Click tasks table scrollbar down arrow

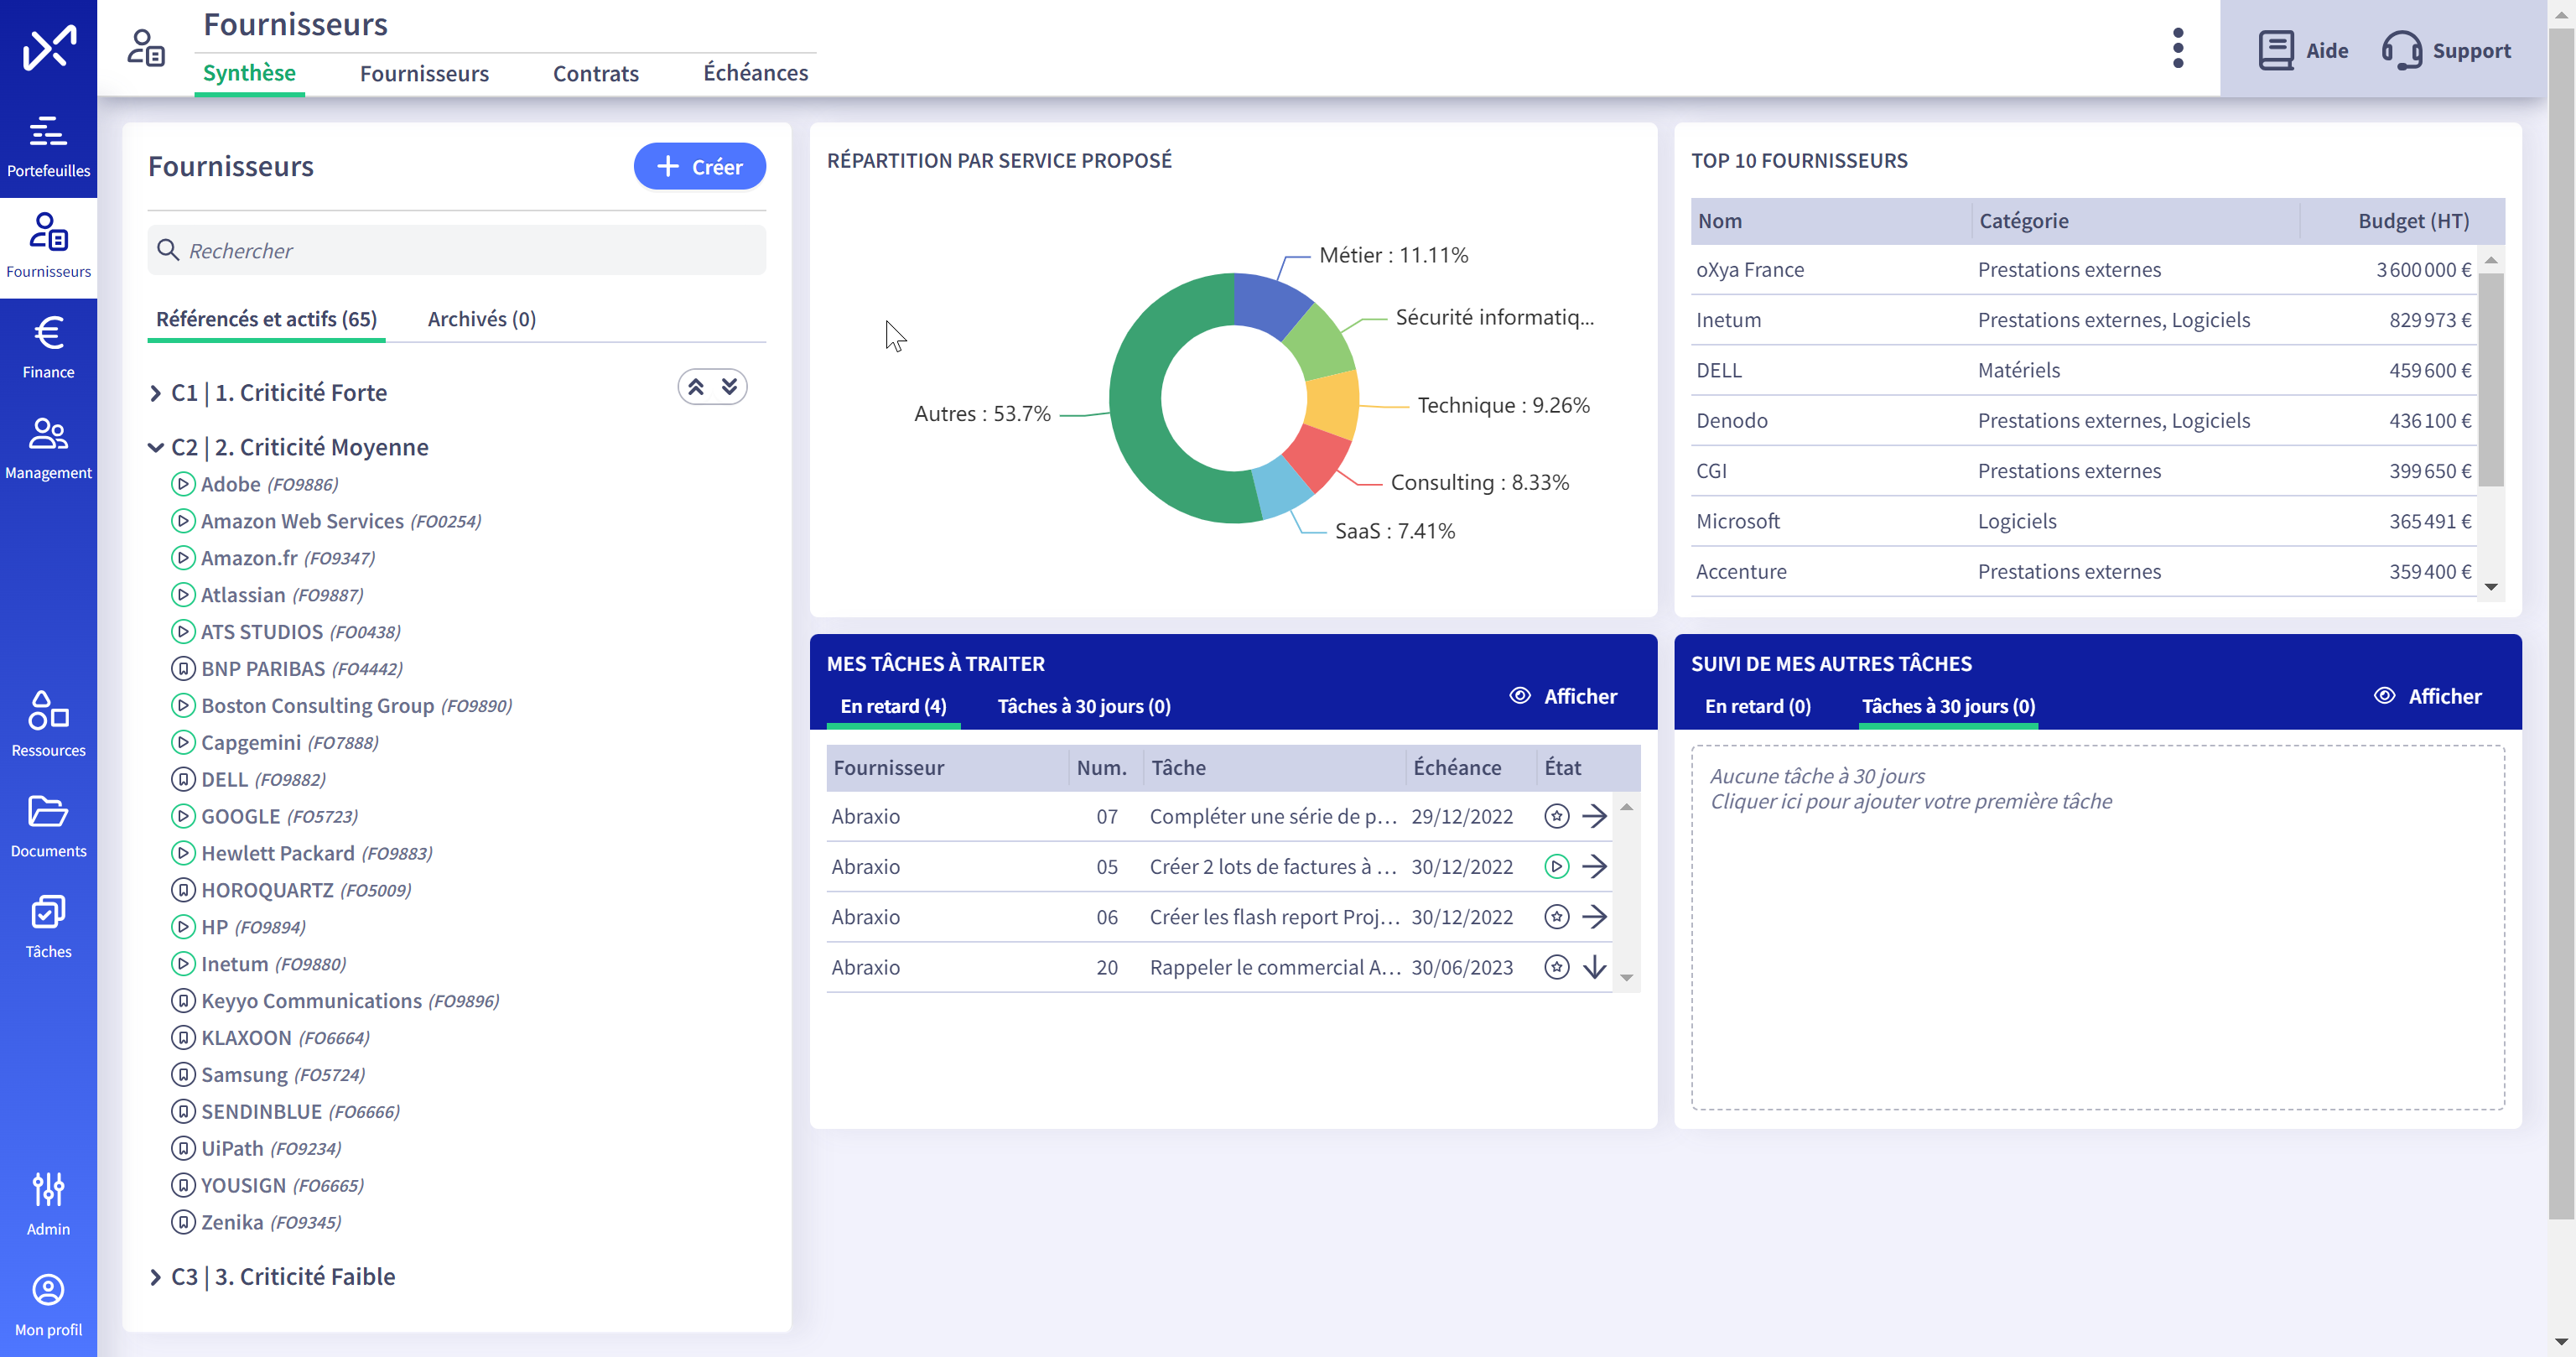1626,978
